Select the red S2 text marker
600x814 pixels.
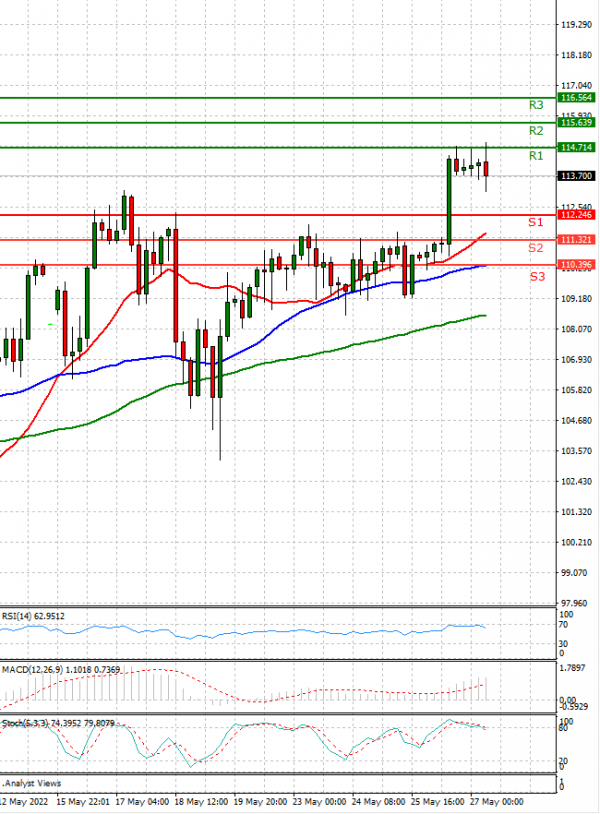[x=536, y=248]
